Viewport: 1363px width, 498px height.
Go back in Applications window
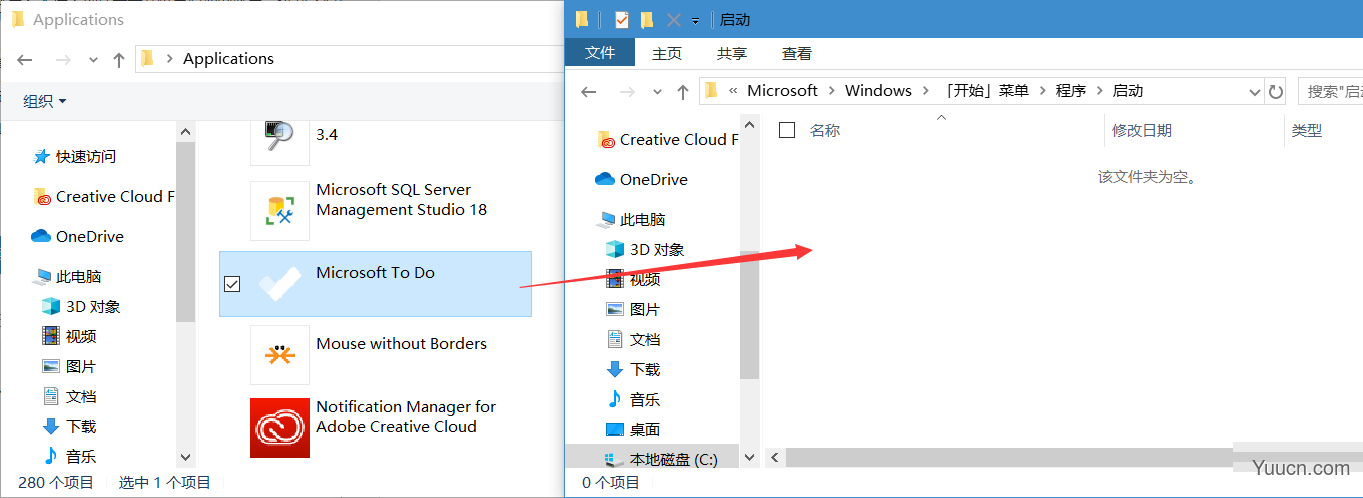click(25, 59)
